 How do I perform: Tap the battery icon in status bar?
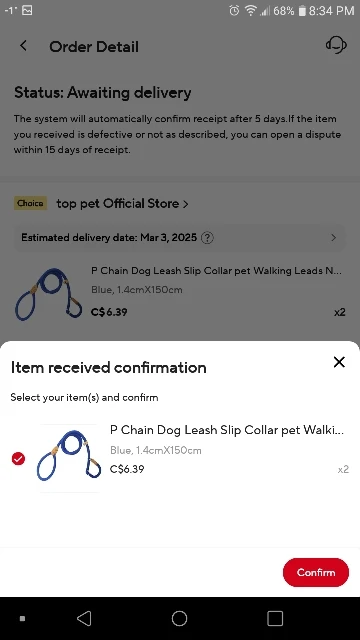point(302,11)
